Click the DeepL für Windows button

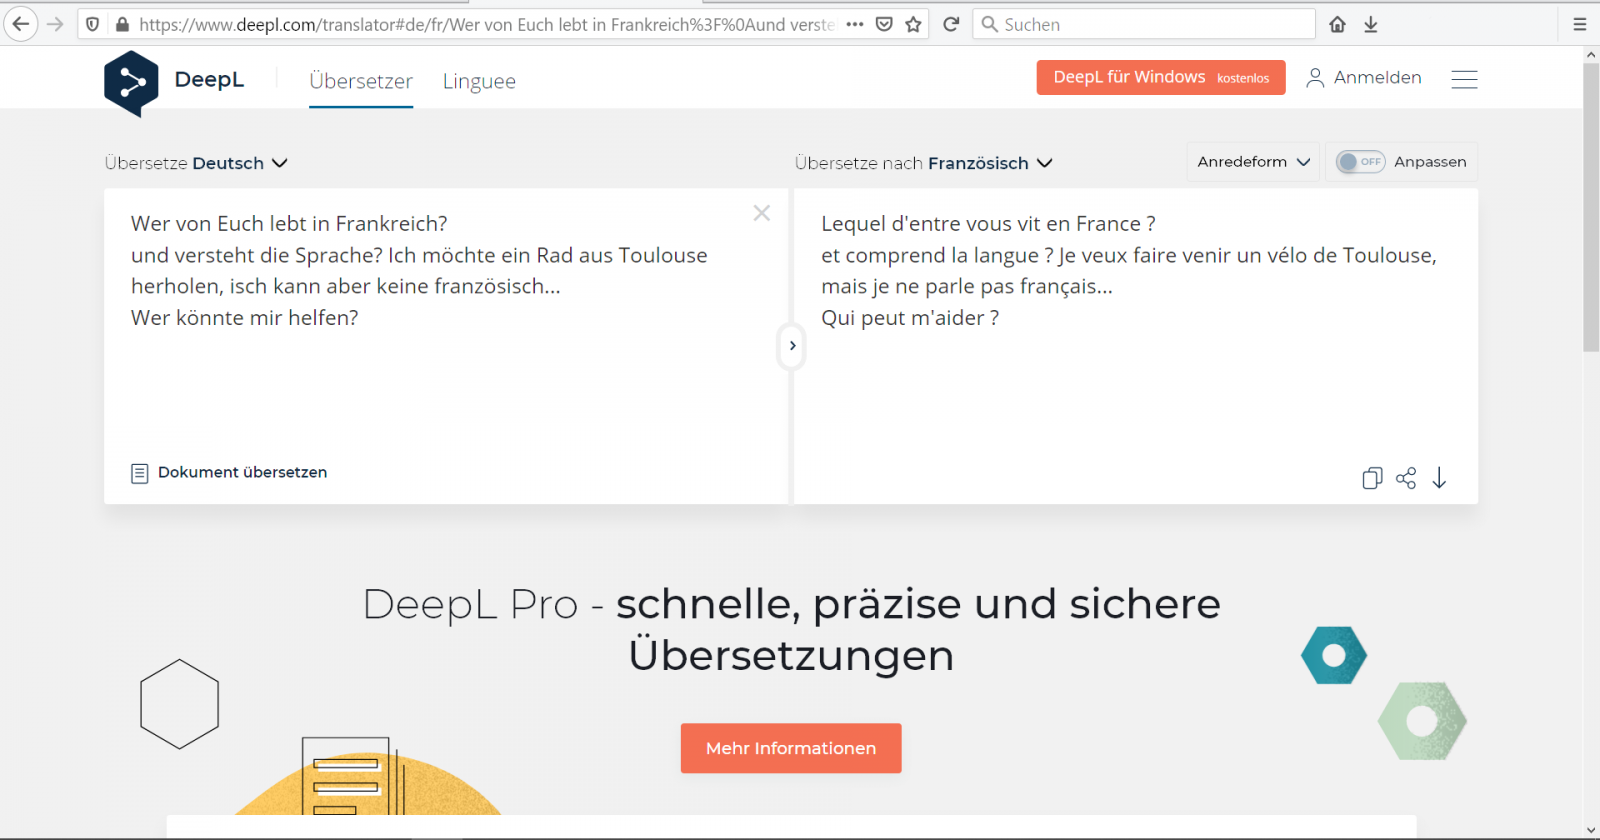[1160, 77]
